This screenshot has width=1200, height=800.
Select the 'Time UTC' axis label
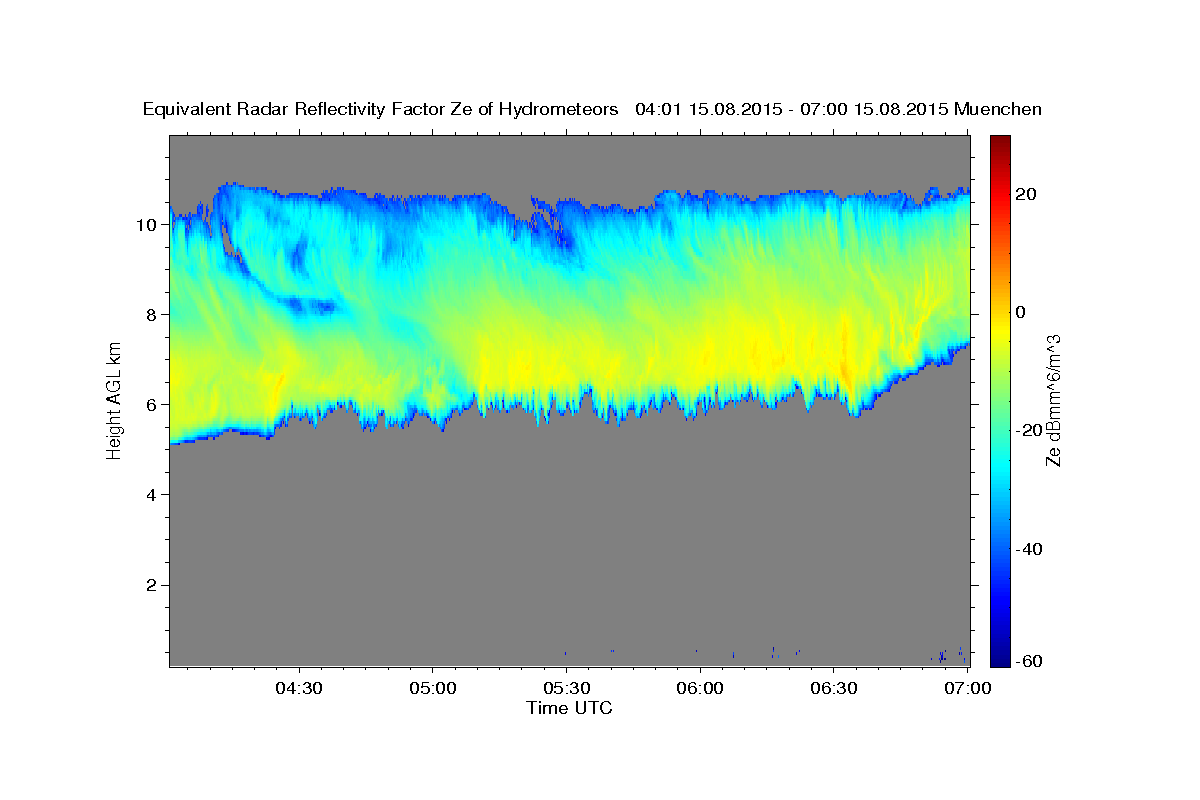click(x=569, y=708)
